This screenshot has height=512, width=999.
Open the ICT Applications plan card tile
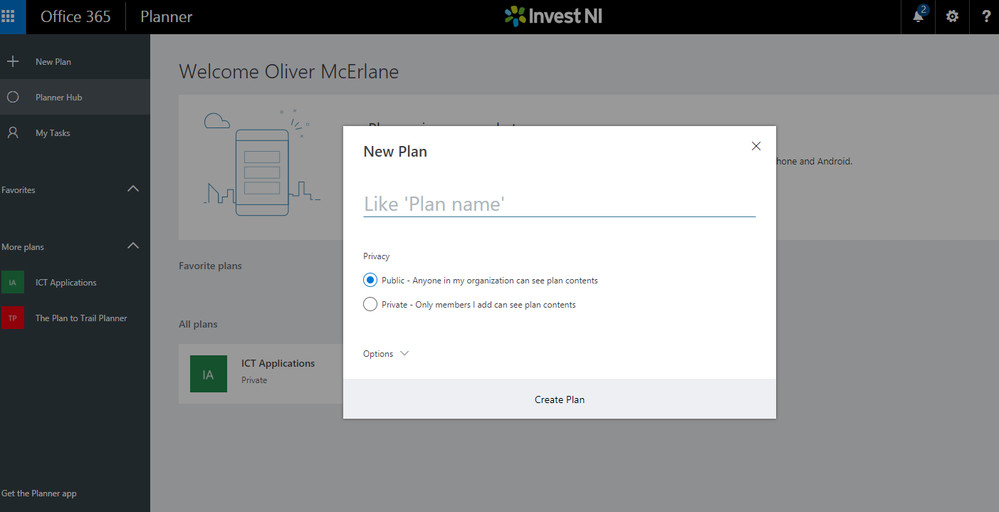(261, 374)
